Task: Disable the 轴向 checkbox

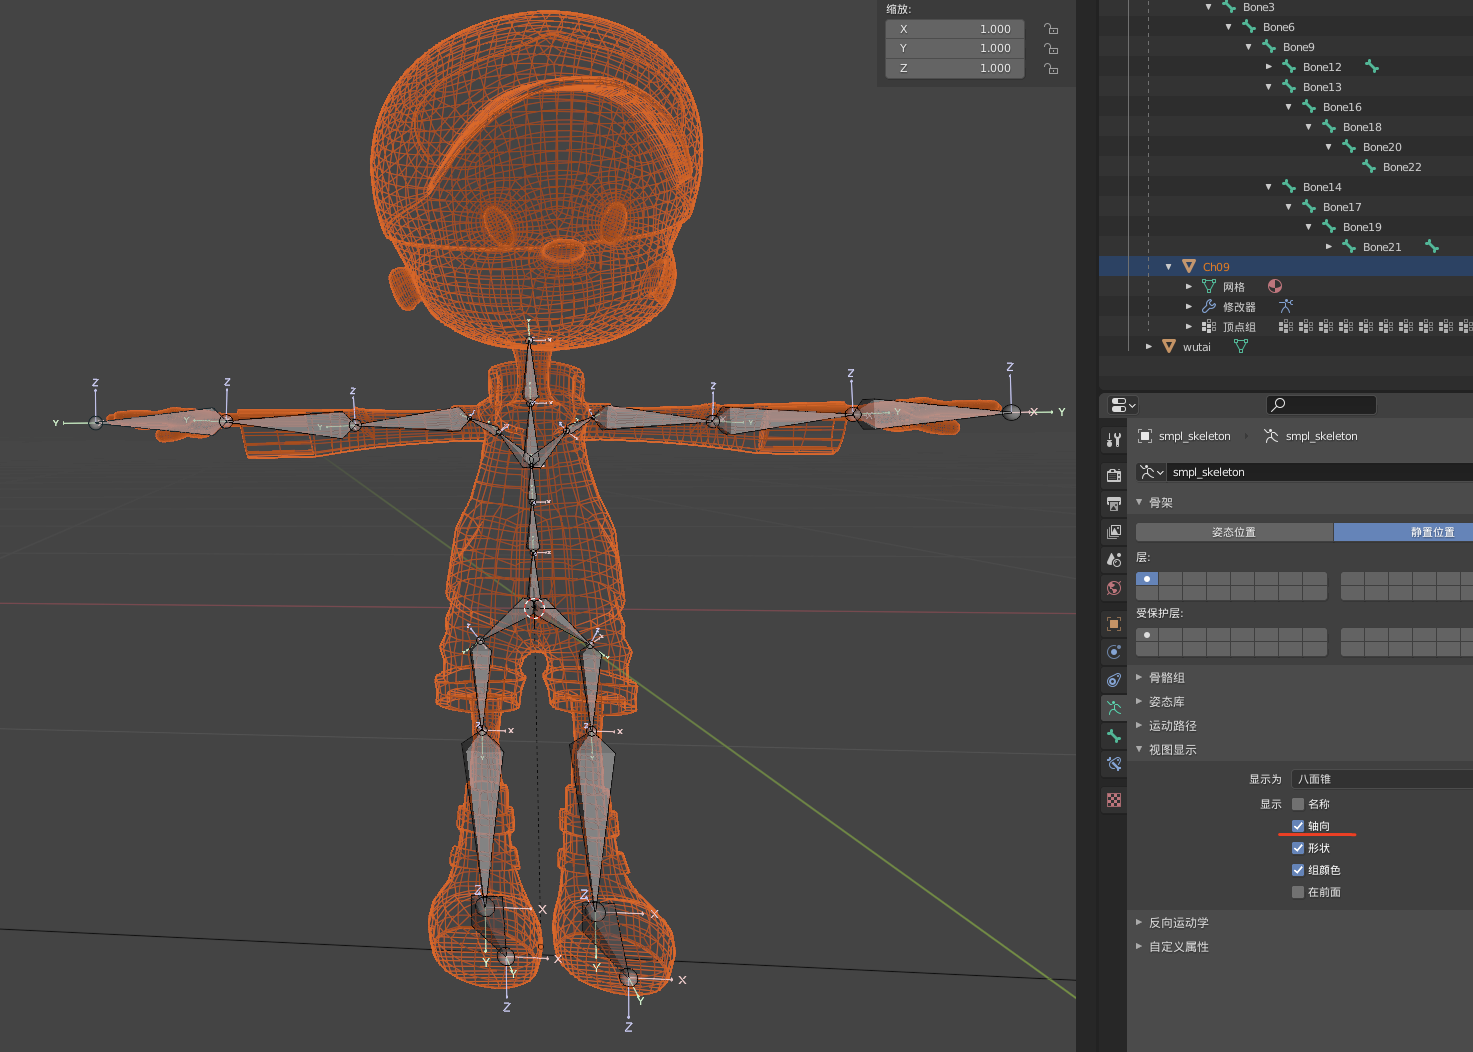Action: click(1297, 826)
